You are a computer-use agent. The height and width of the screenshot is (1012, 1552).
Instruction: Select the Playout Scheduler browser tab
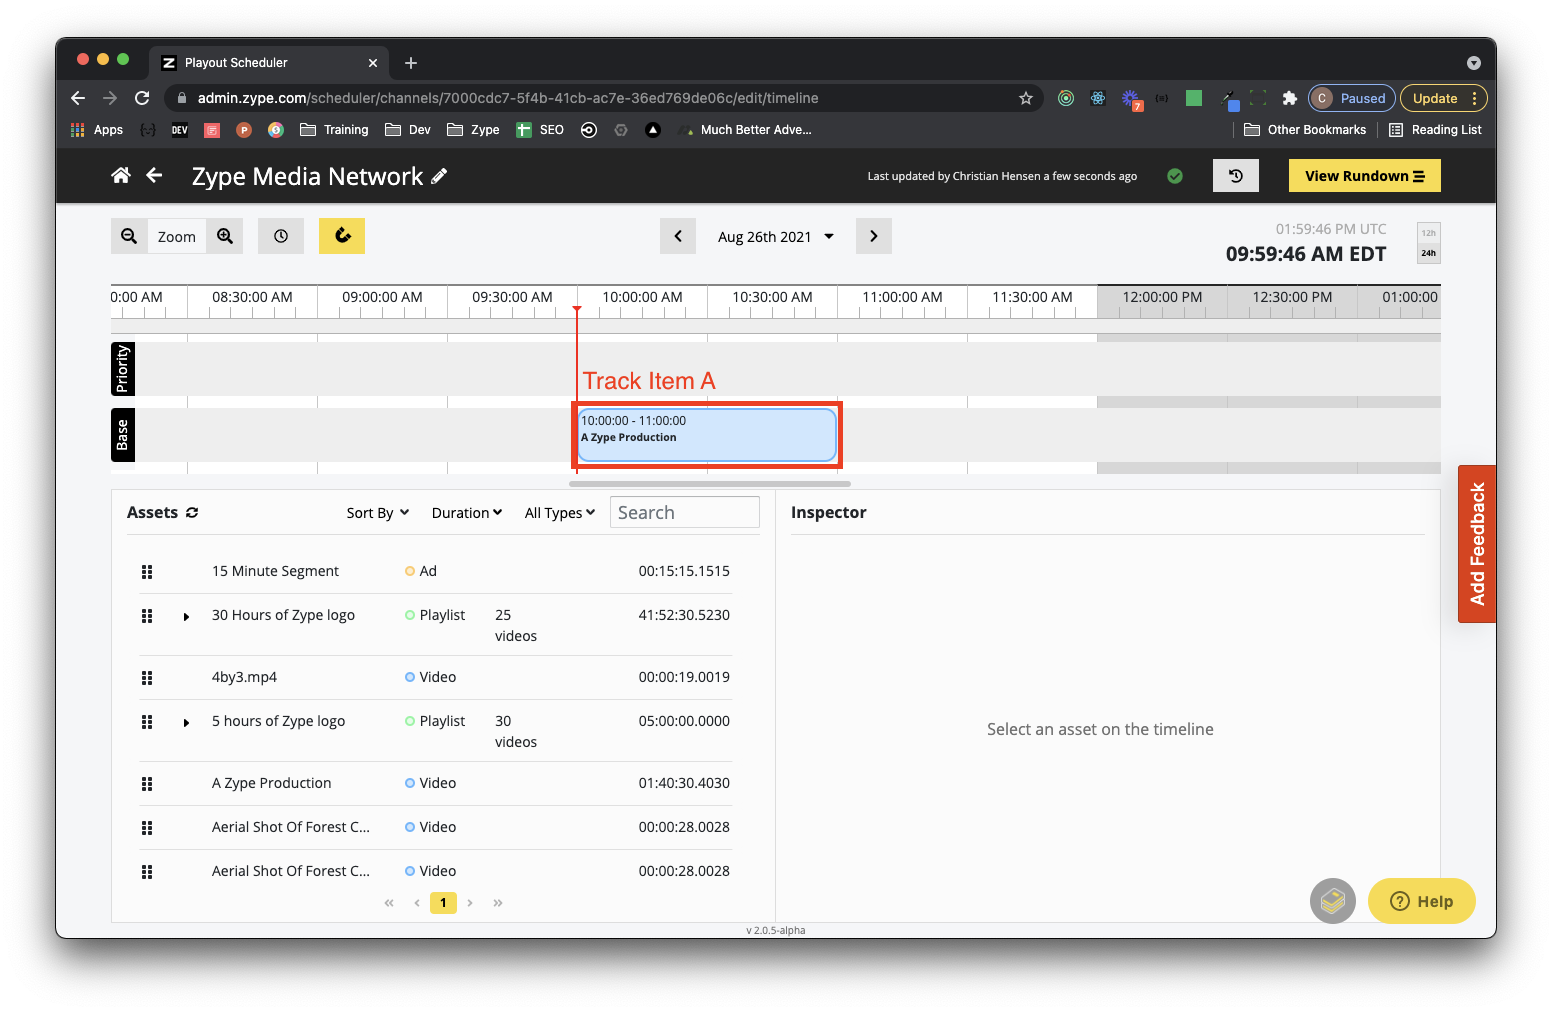(270, 62)
